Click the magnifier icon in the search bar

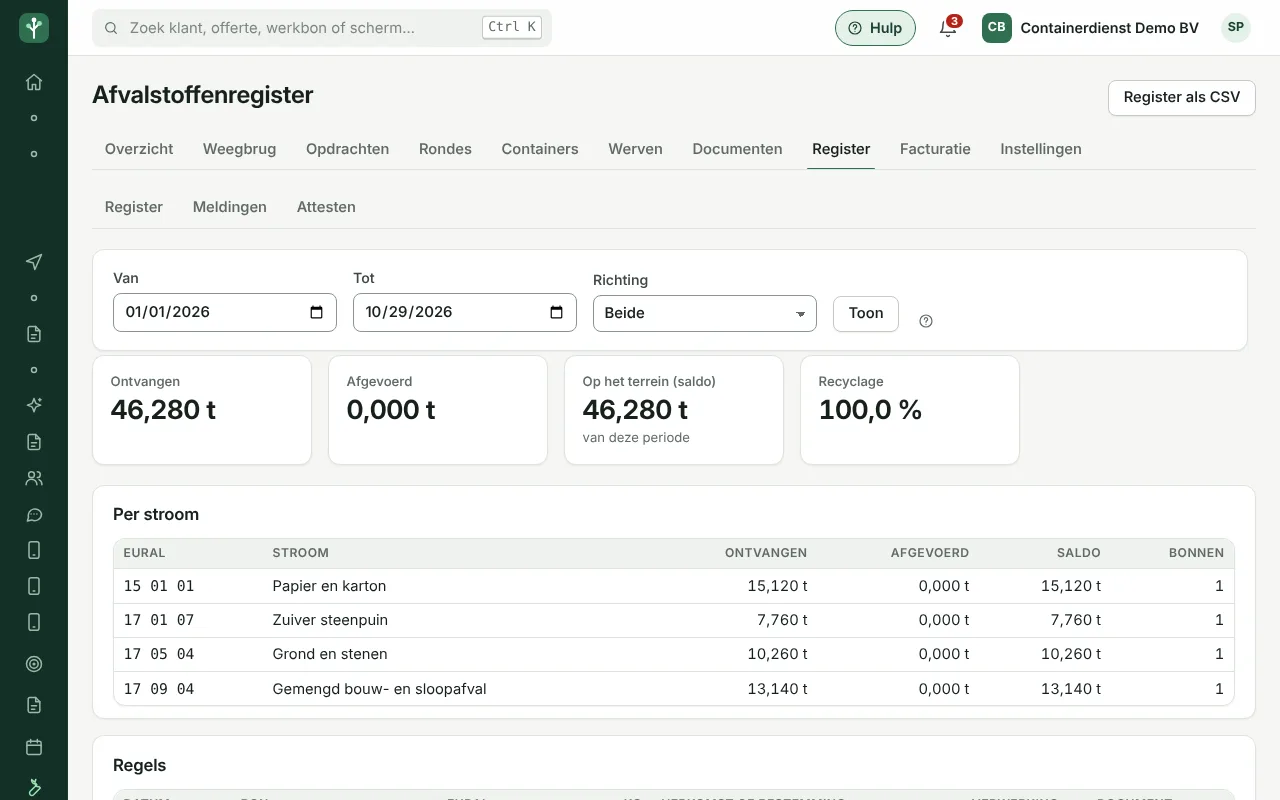[111, 28]
